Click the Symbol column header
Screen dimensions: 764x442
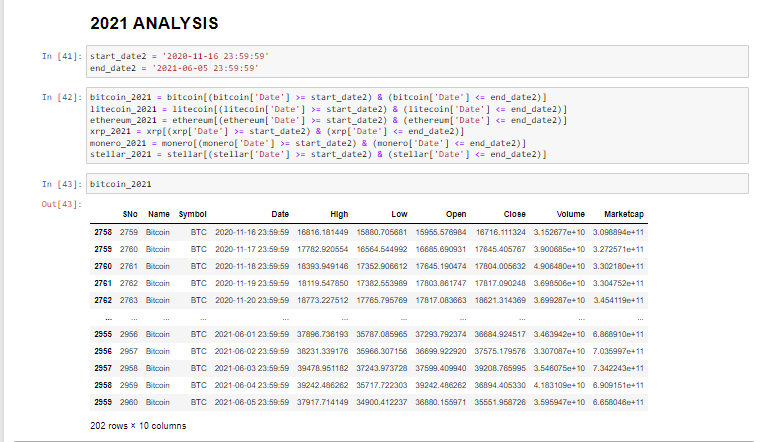pyautogui.click(x=192, y=214)
